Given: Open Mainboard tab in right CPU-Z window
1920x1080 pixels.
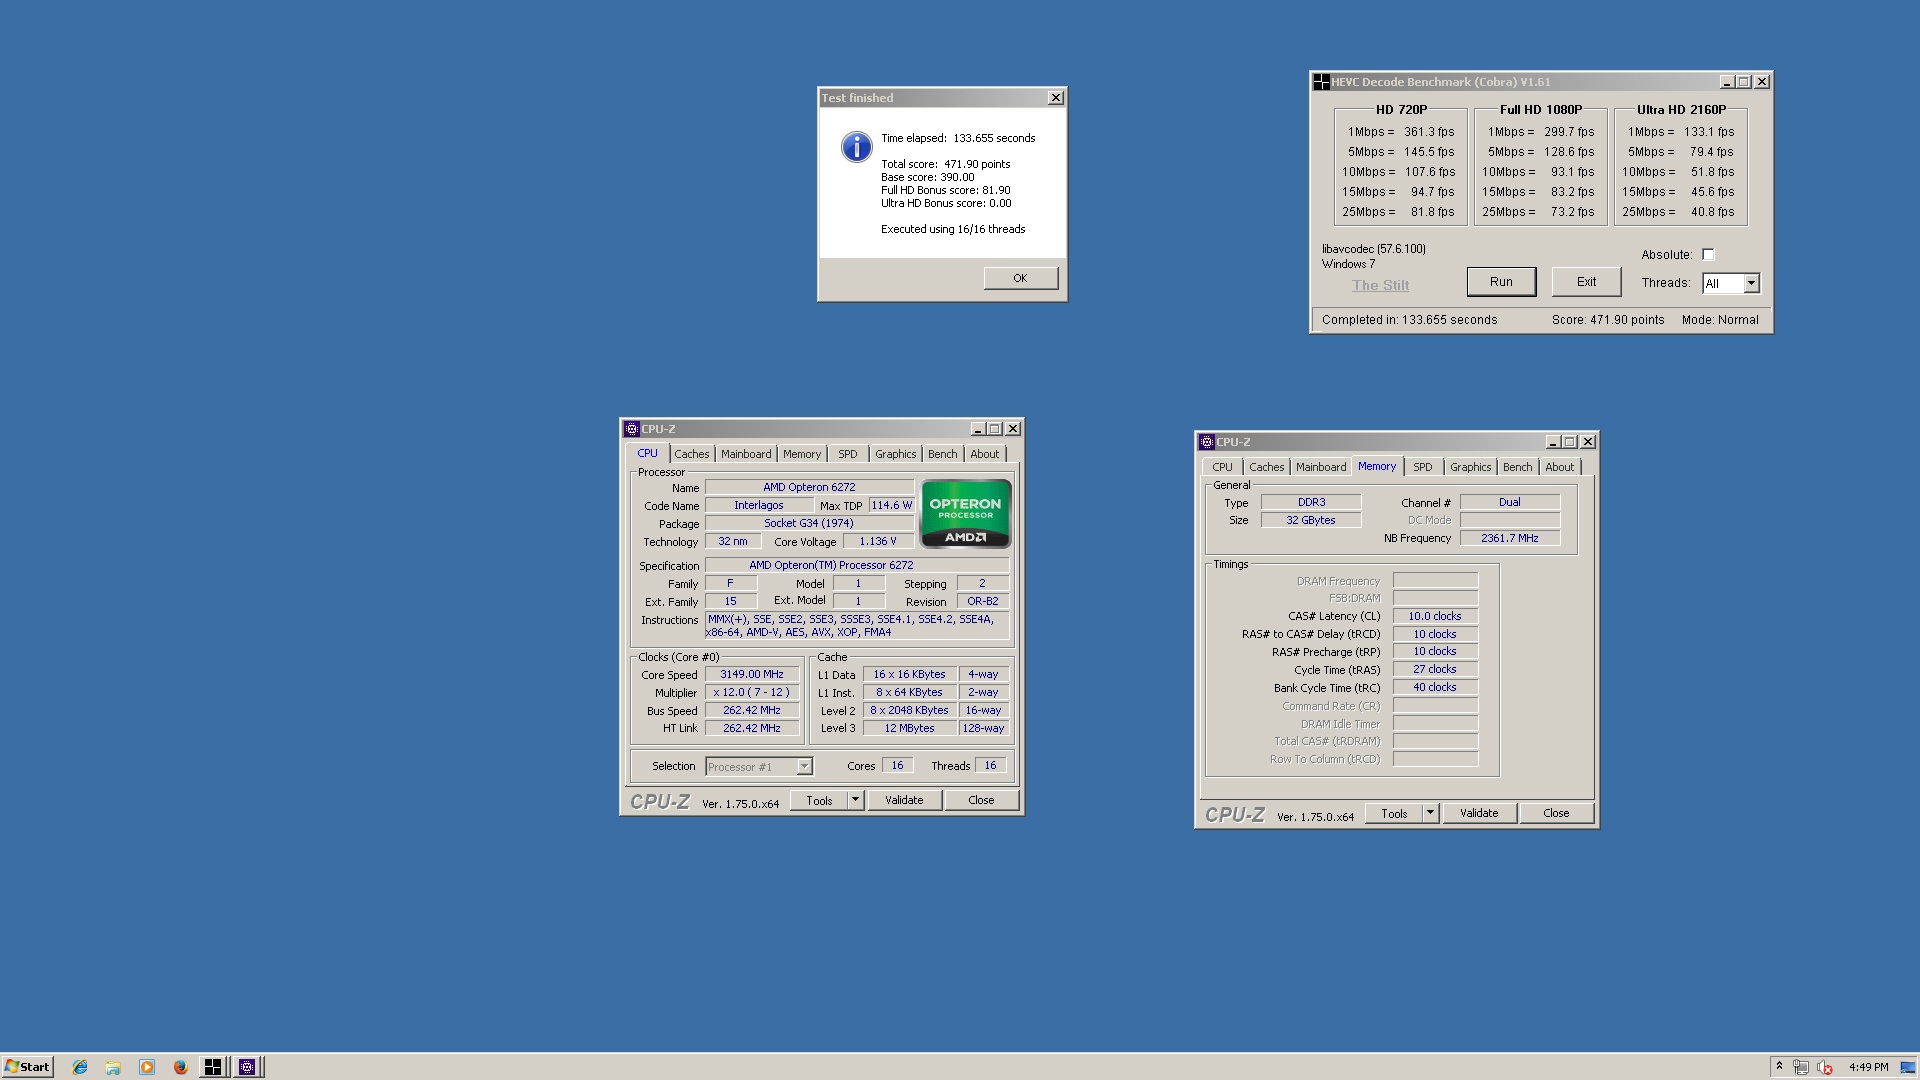Looking at the screenshot, I should point(1321,467).
